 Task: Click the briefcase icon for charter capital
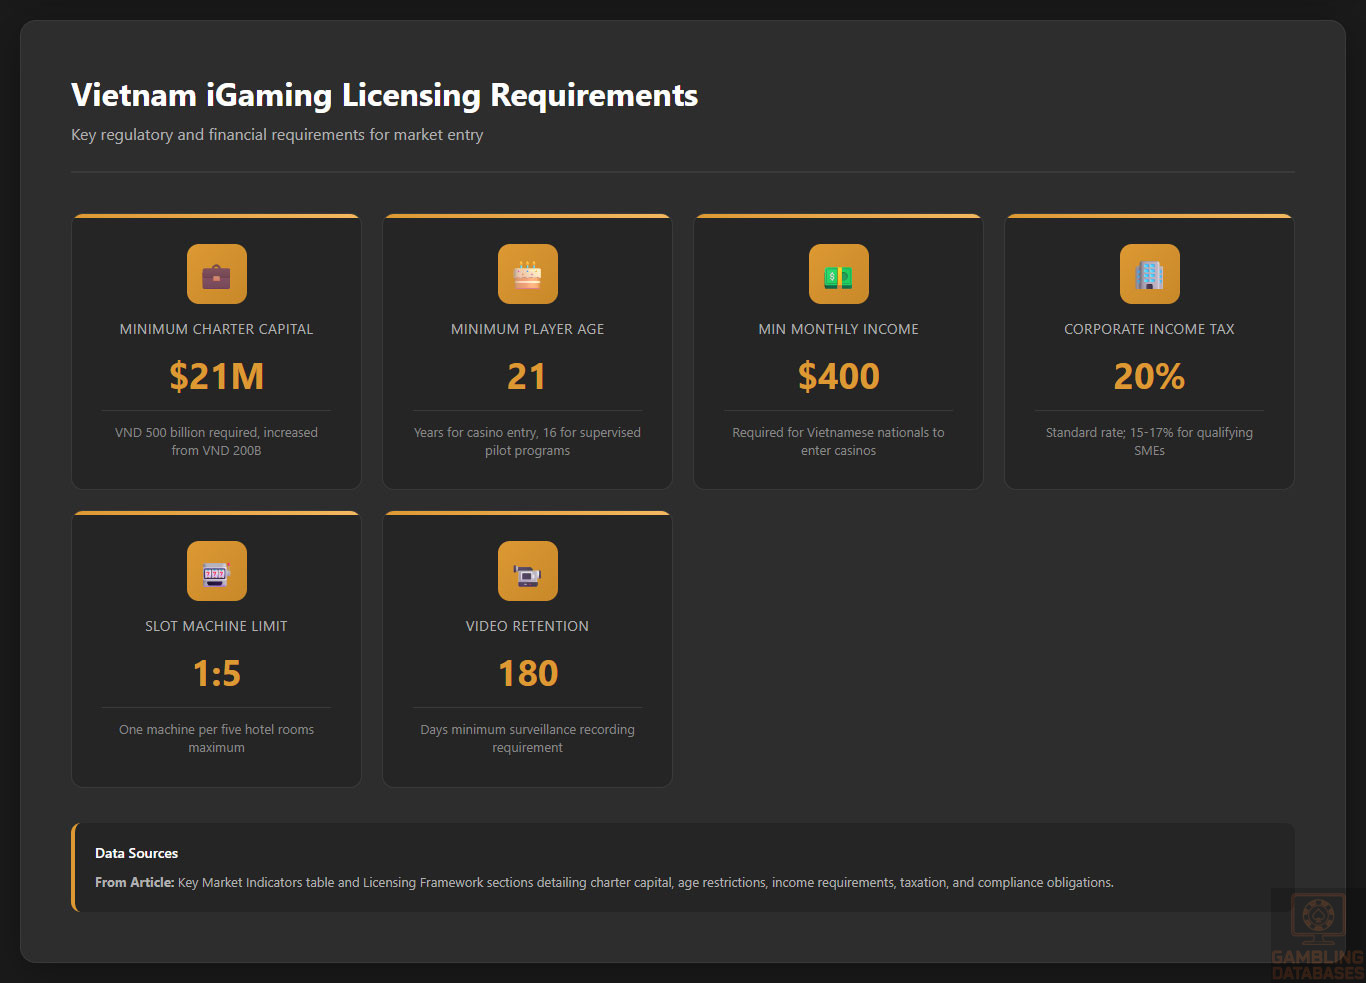click(x=216, y=274)
